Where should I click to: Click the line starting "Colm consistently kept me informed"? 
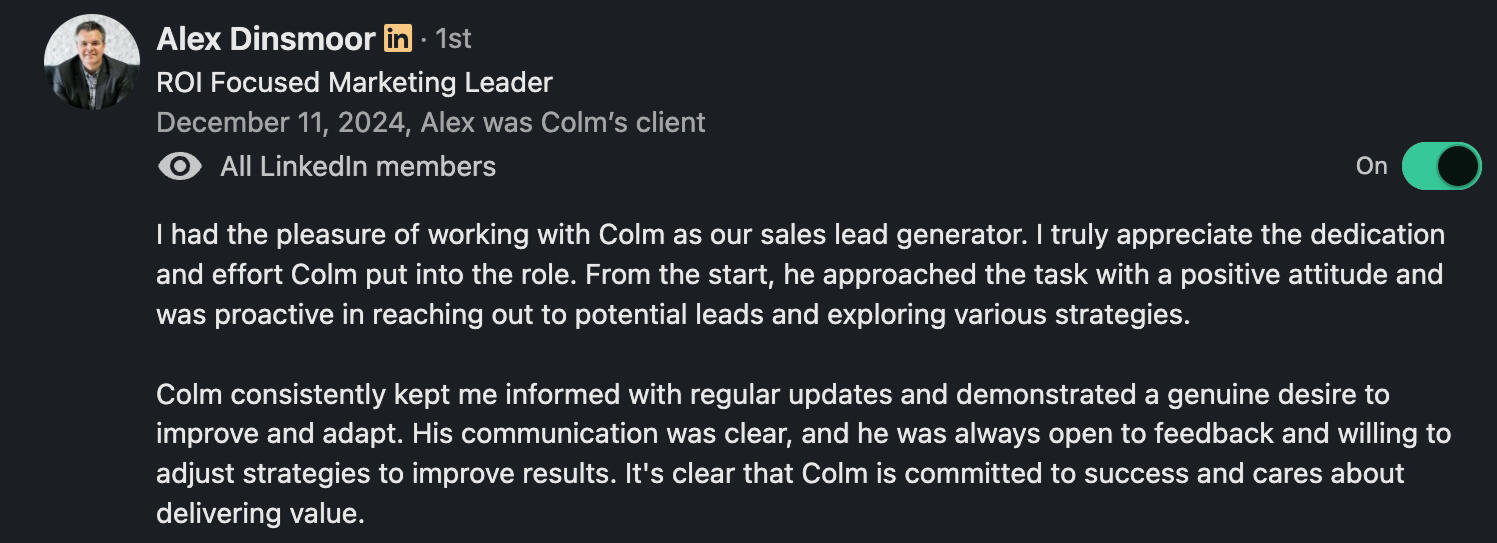(772, 394)
